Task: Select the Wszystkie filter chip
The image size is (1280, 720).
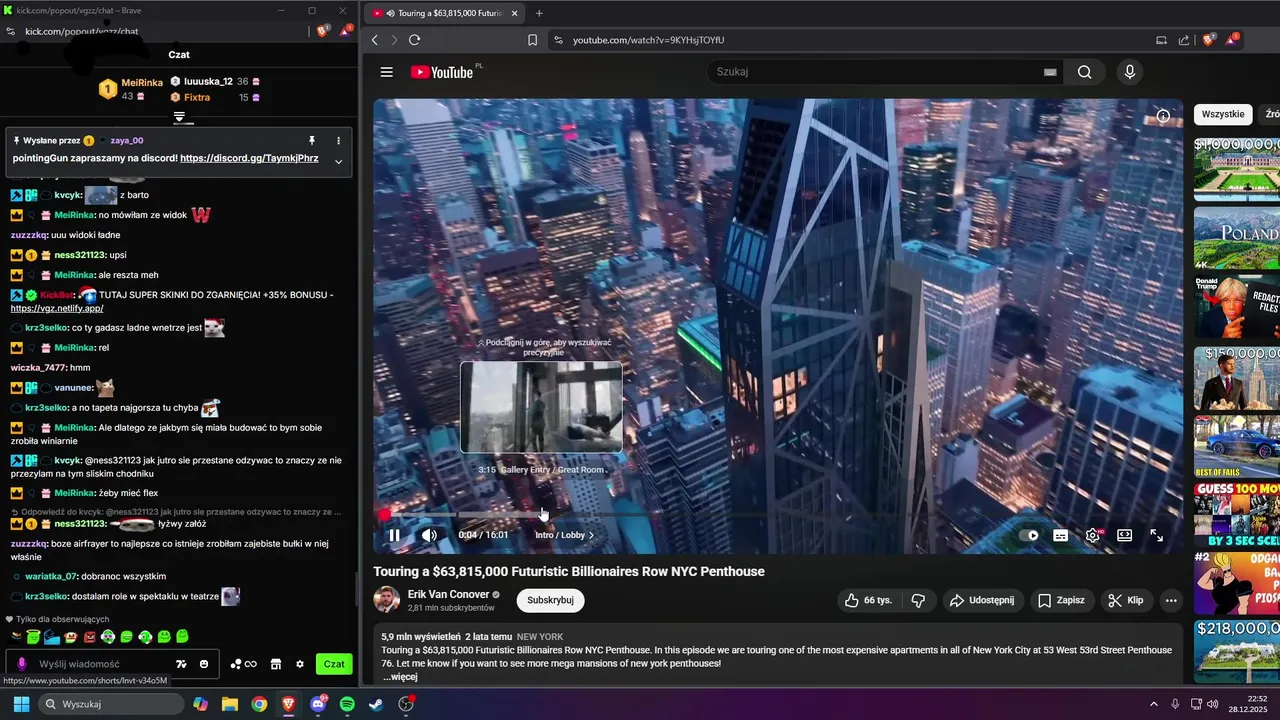Action: pos(1223,114)
